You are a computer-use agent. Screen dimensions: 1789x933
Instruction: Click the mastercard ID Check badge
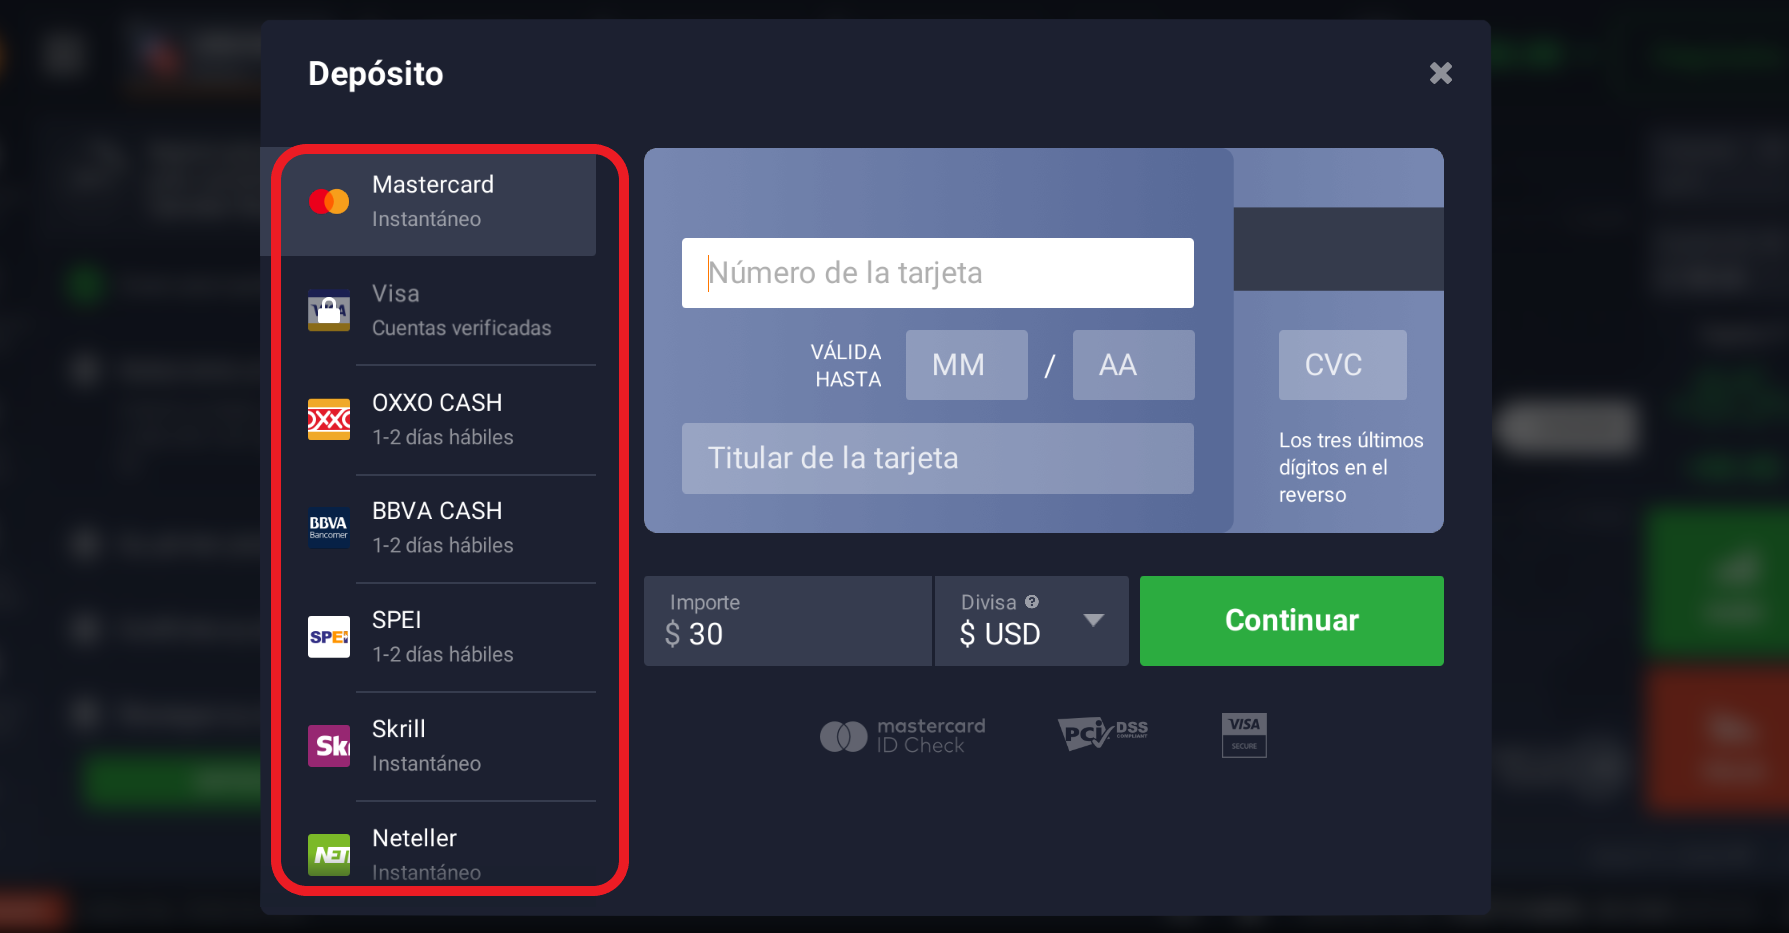[x=903, y=736]
